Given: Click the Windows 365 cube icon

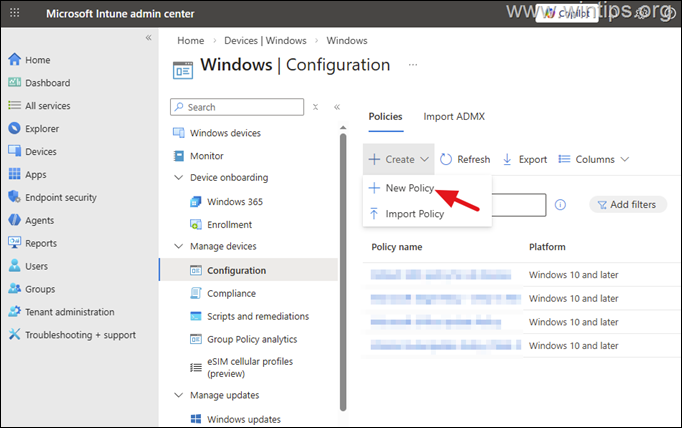Looking at the screenshot, I should tap(196, 202).
